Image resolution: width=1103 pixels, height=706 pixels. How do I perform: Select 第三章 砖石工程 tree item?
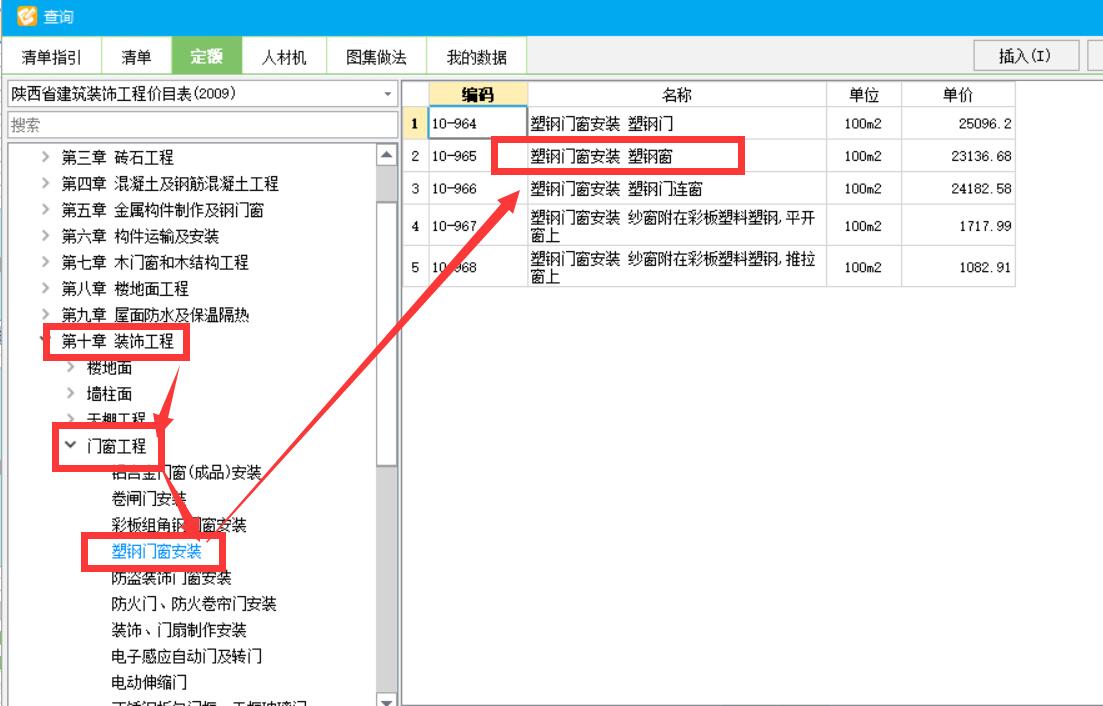(117, 157)
